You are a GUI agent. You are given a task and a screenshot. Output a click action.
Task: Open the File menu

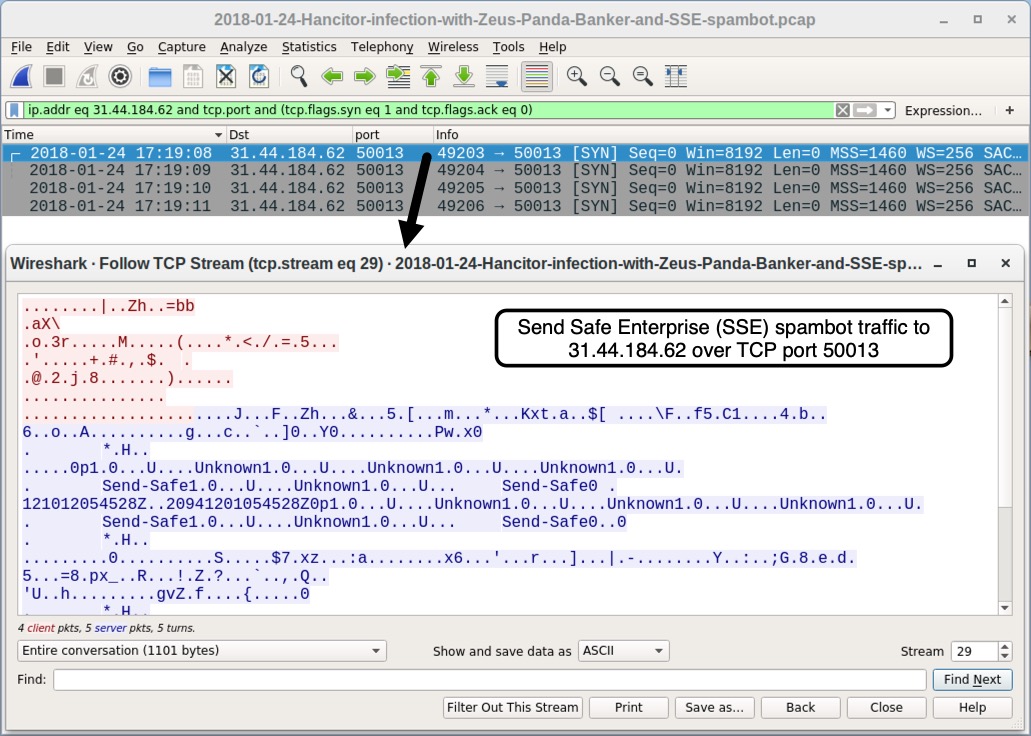pos(21,47)
